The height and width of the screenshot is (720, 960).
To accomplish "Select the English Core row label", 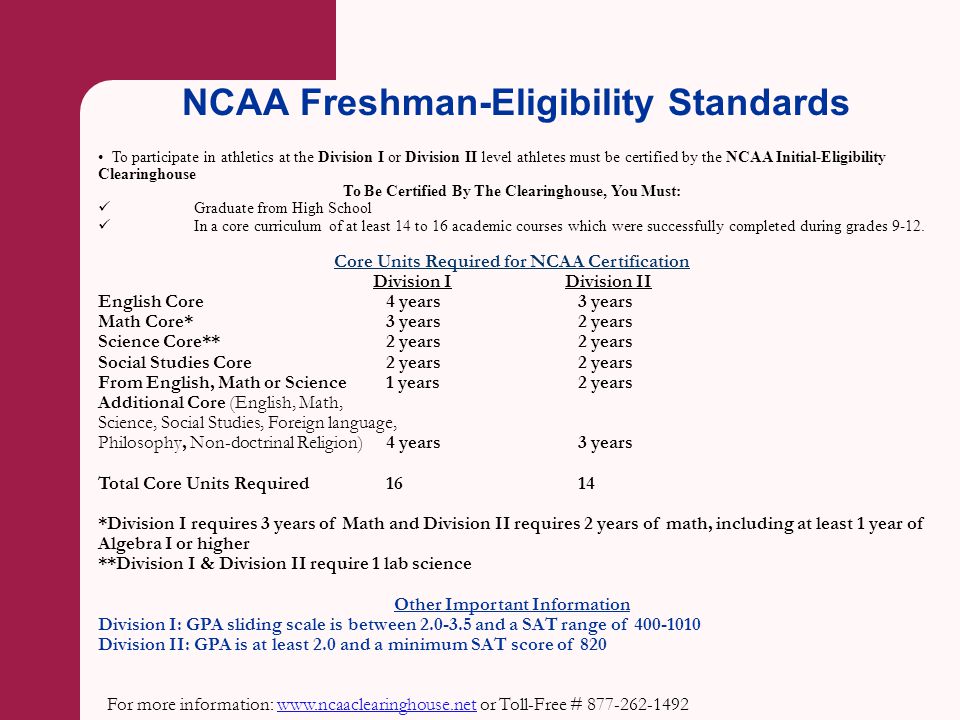I will 151,302.
